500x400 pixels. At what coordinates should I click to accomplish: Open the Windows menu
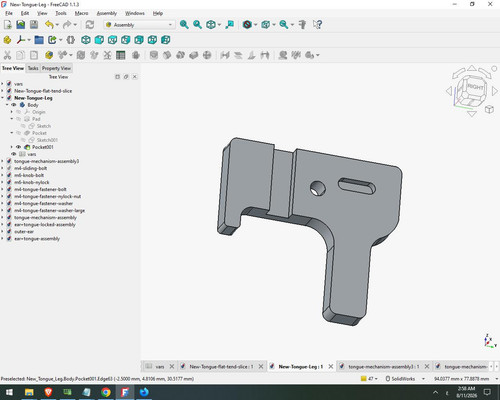click(135, 13)
